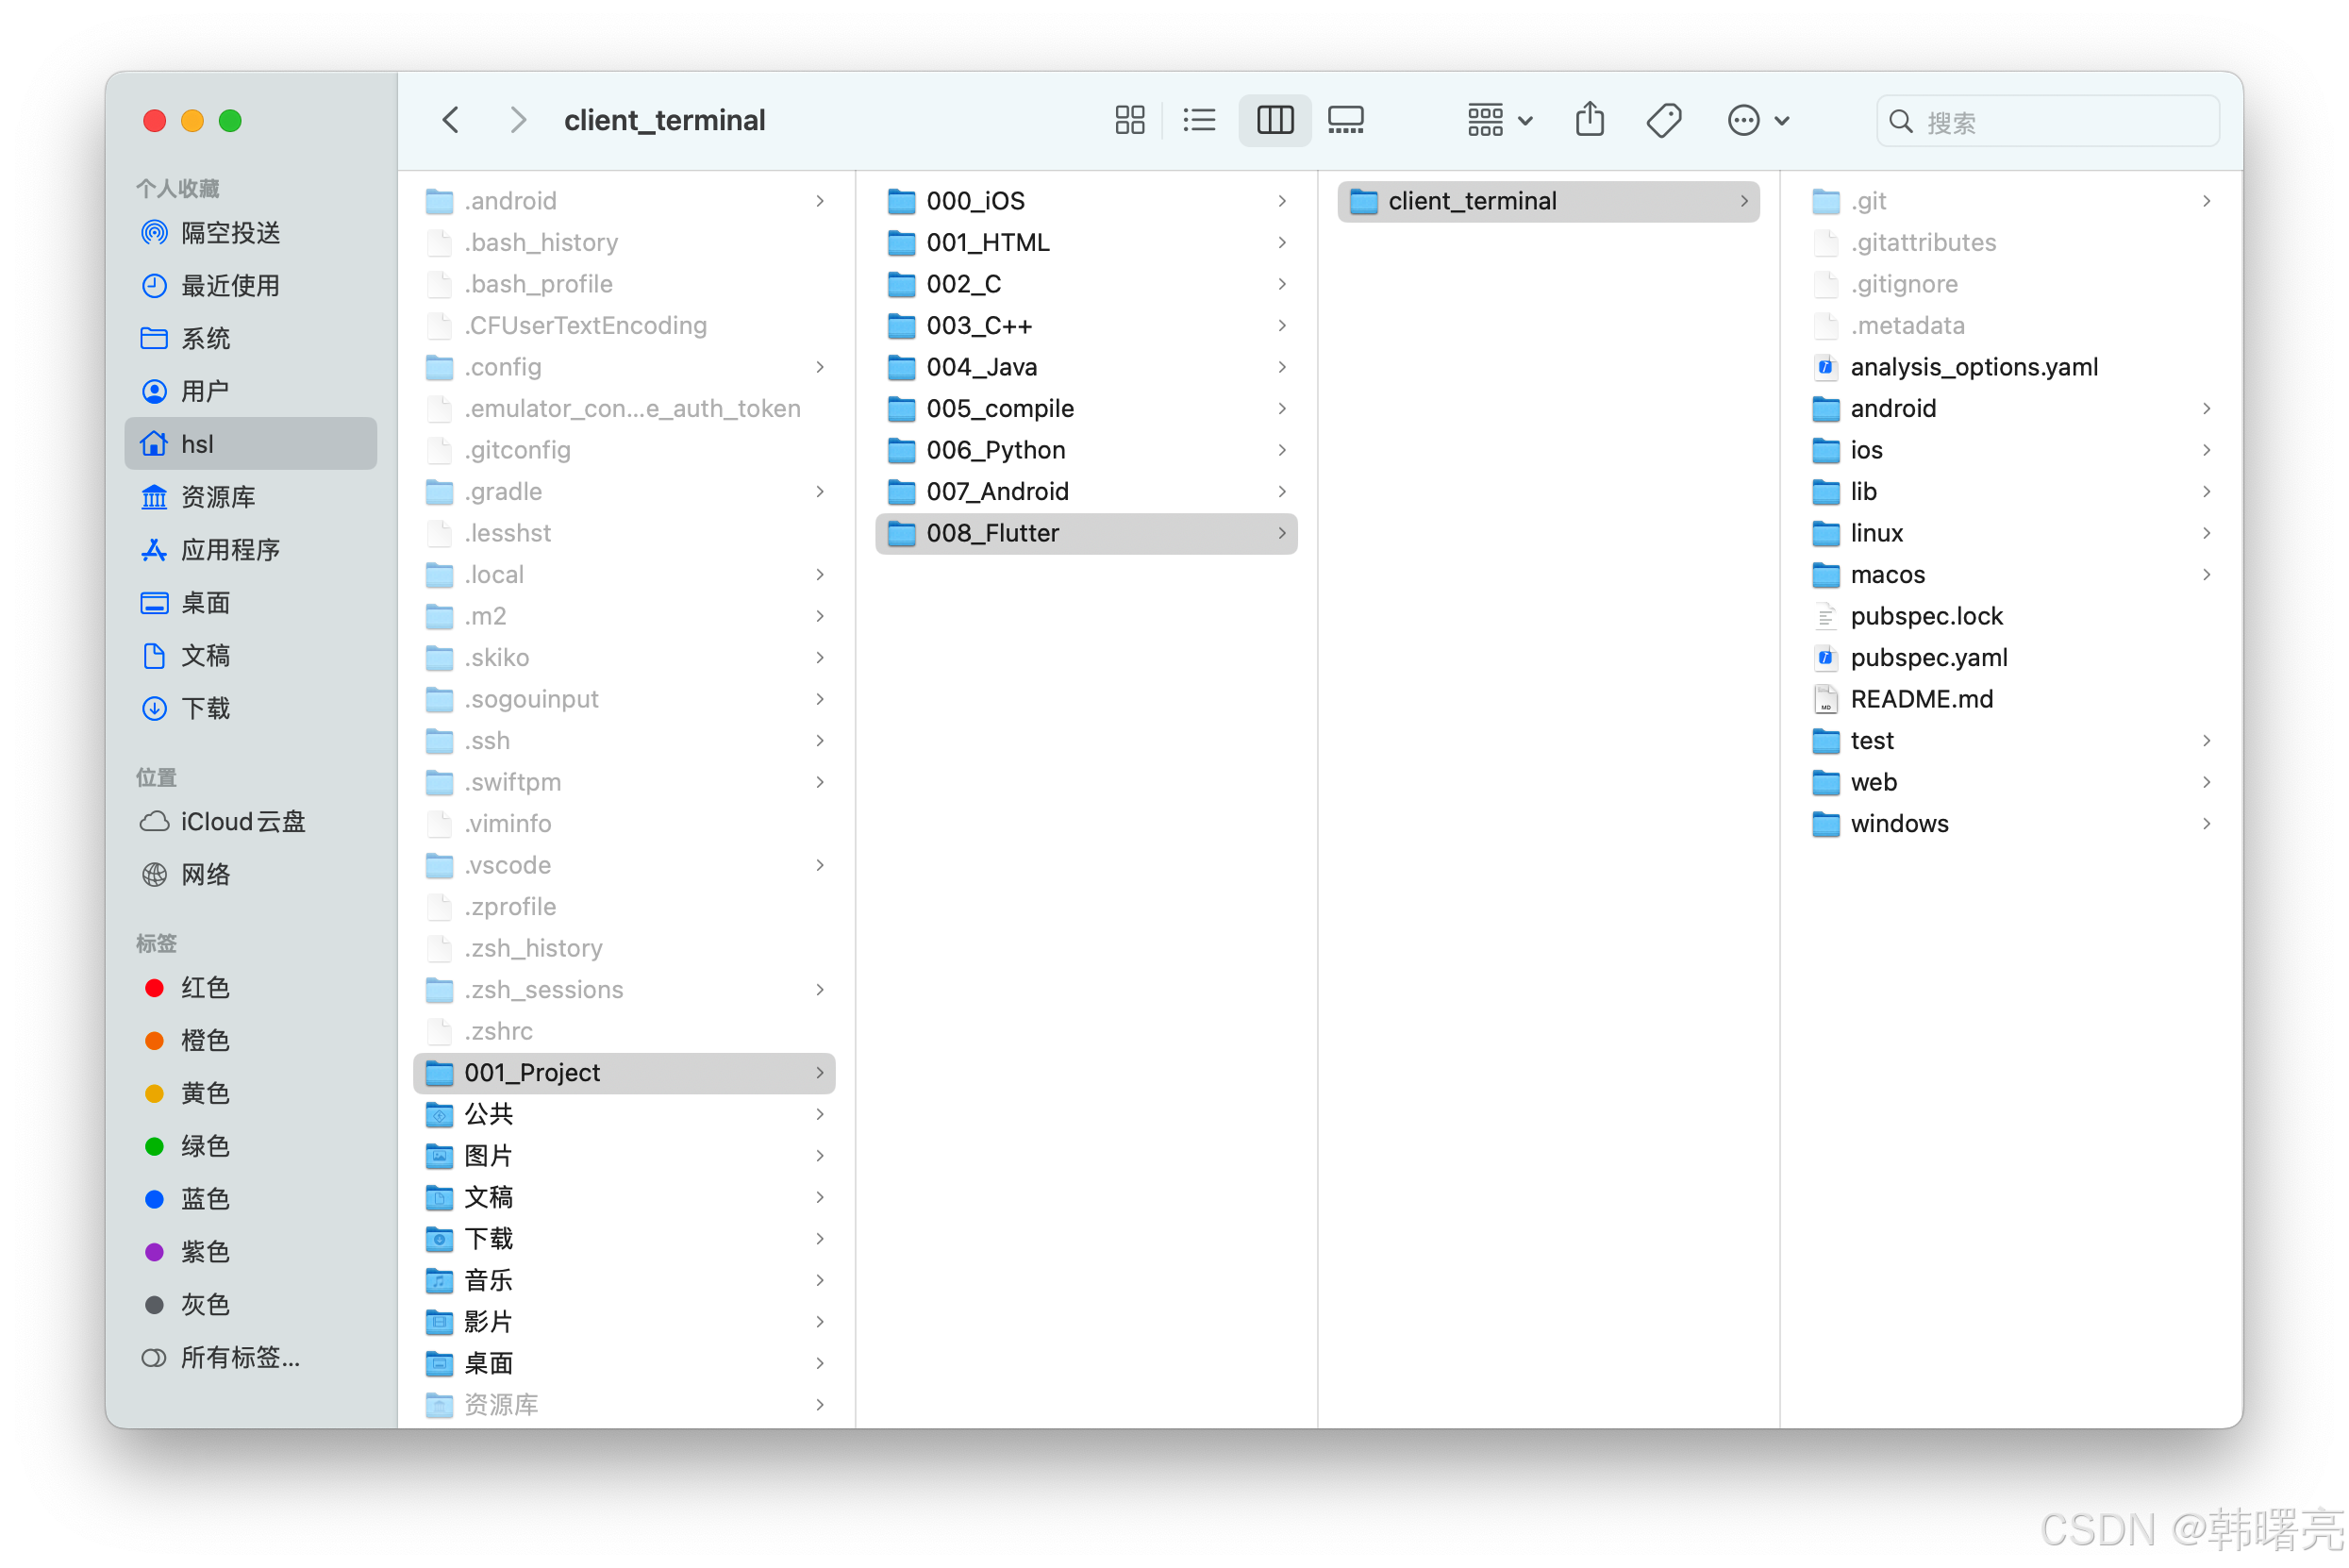
Task: Open the group-by options dropdown
Action: point(1499,120)
